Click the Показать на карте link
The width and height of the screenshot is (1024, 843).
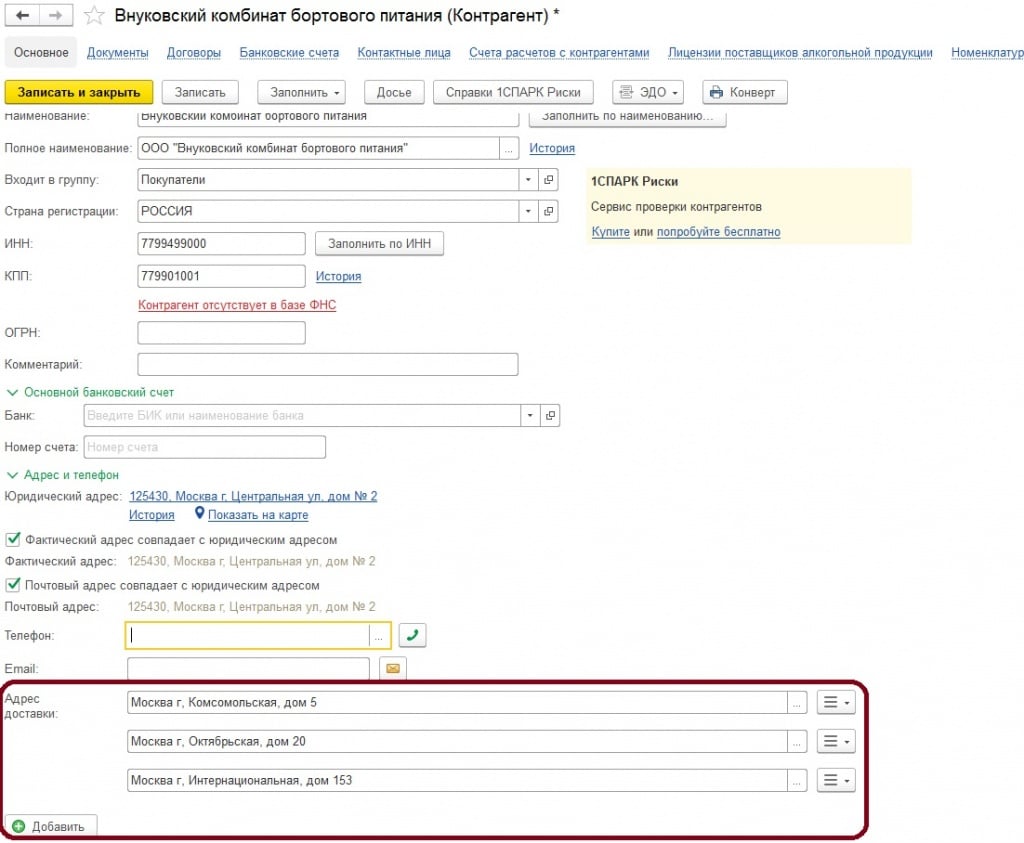pos(257,515)
